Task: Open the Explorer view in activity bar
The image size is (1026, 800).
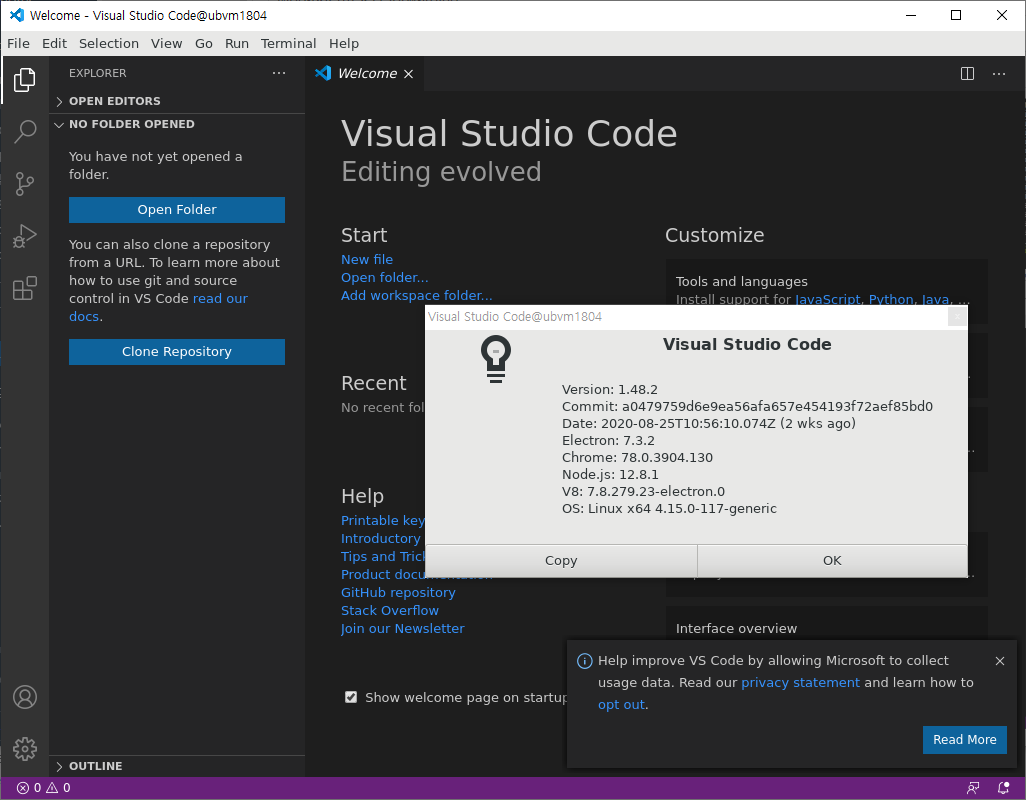Action: coord(25,80)
